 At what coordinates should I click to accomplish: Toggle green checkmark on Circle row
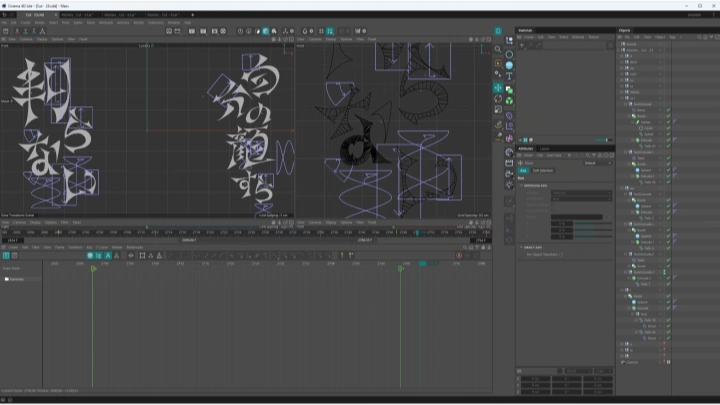(668, 128)
